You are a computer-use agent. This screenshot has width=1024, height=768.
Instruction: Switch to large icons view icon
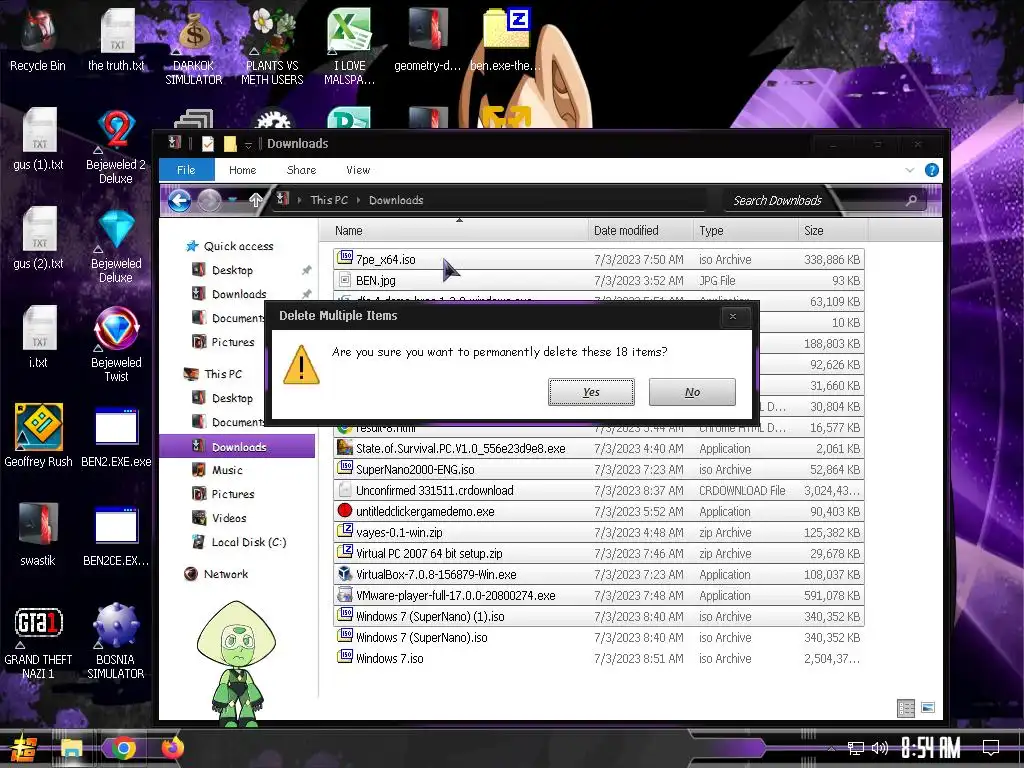coord(928,707)
